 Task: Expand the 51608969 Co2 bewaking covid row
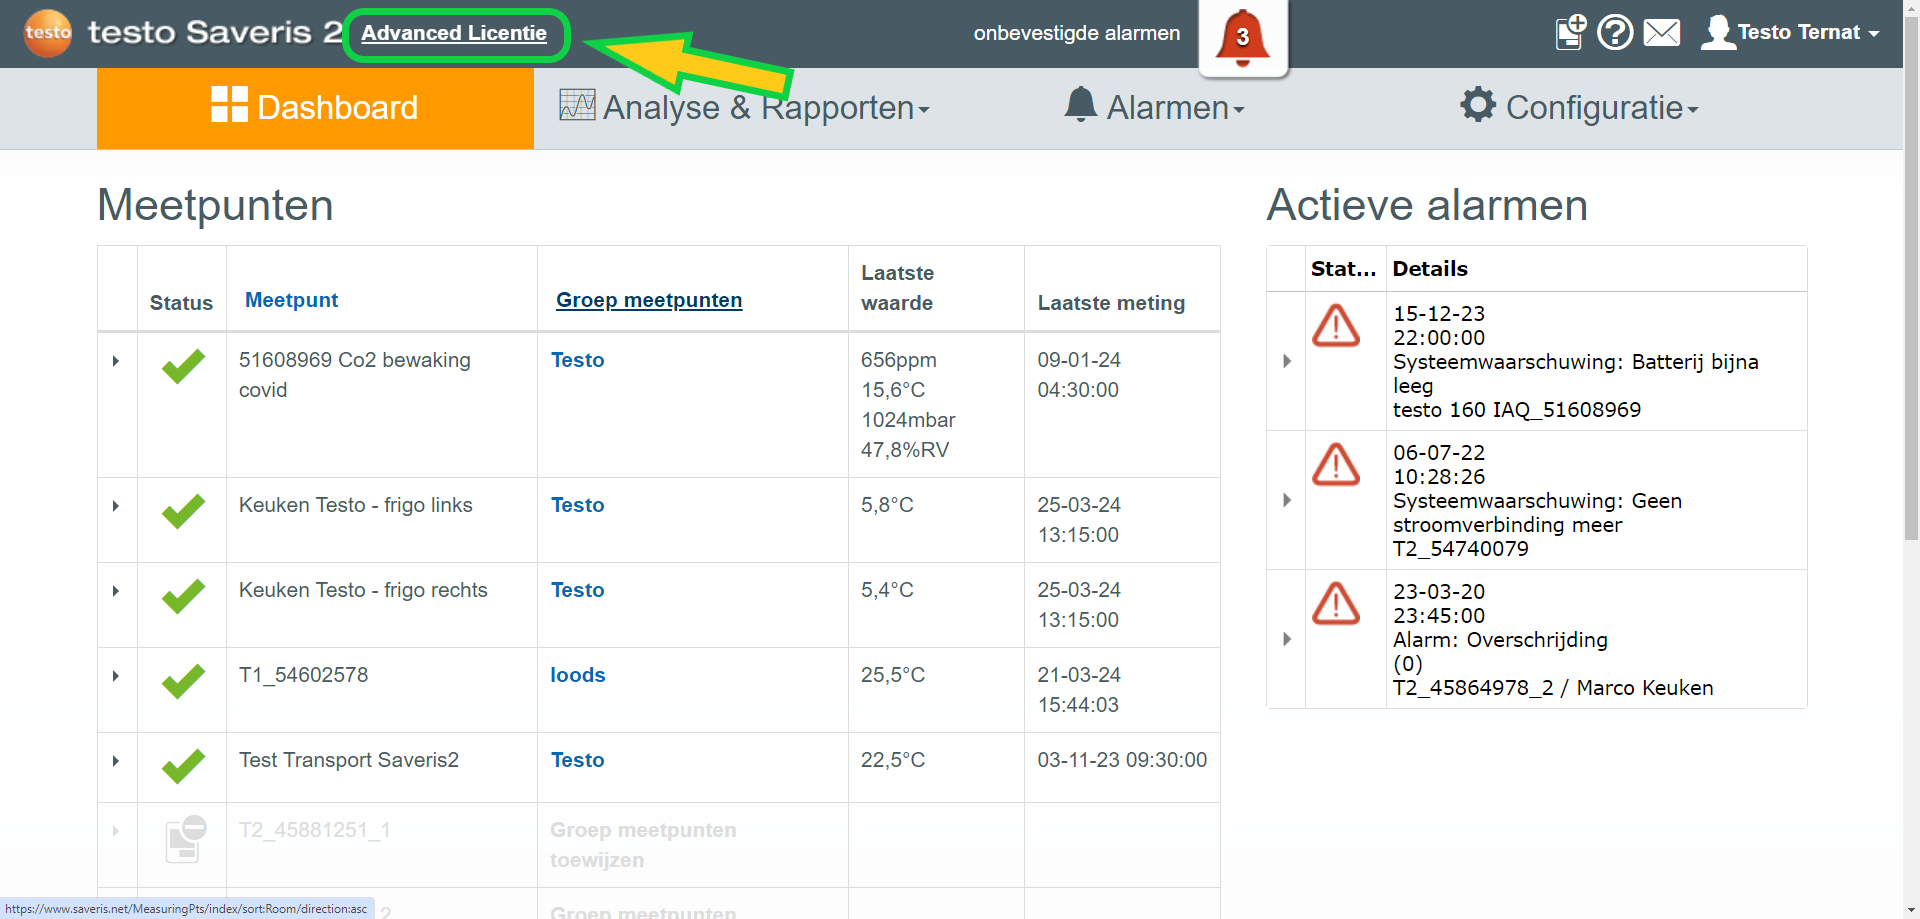click(116, 361)
